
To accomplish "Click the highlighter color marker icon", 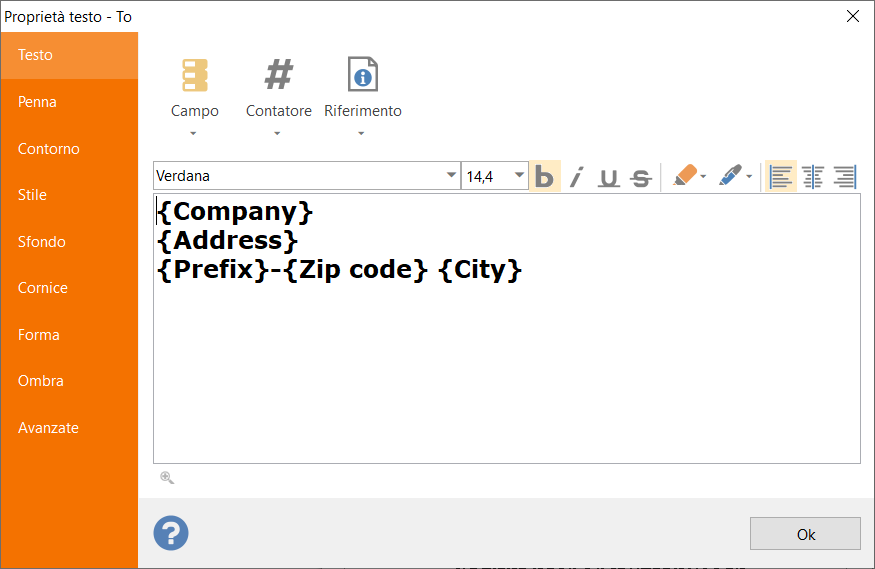I will [x=685, y=176].
